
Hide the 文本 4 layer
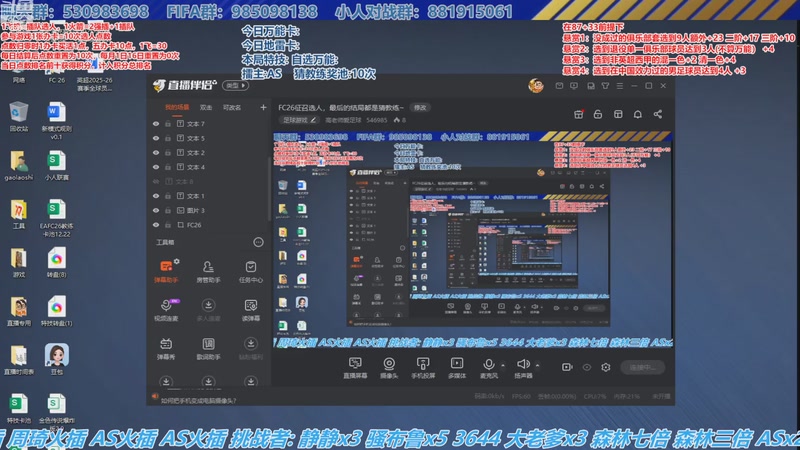pyautogui.click(x=156, y=167)
